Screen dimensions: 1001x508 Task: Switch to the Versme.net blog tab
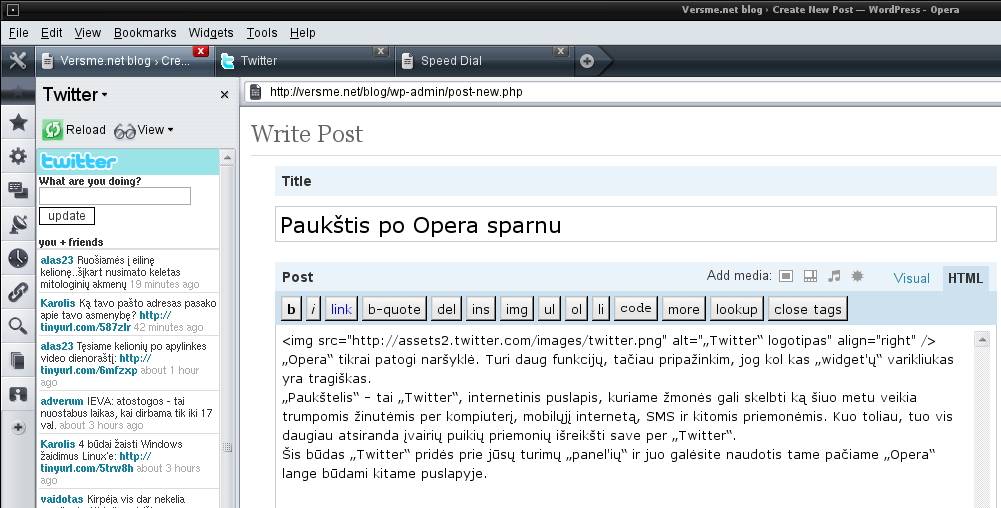tap(123, 61)
